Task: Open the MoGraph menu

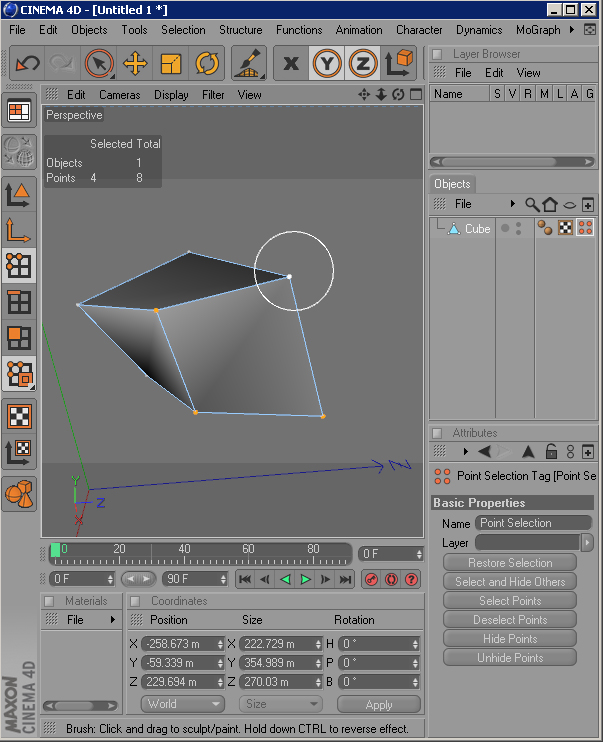Action: tap(538, 30)
